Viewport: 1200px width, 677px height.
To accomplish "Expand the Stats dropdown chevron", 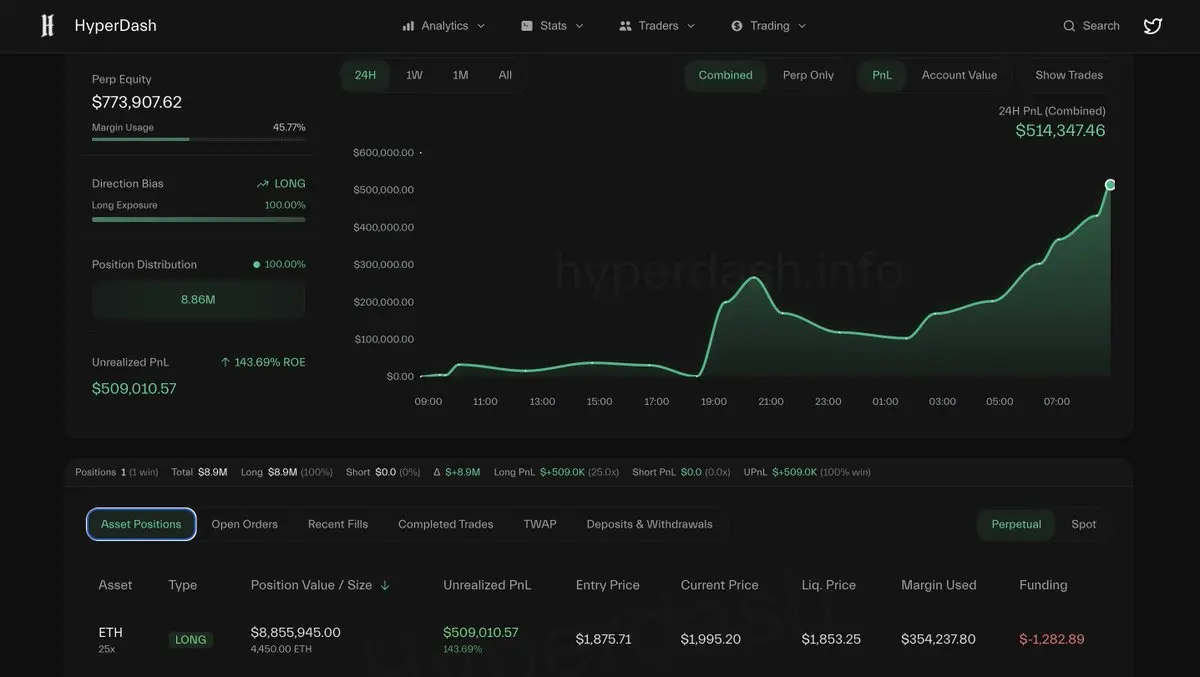I will click(x=580, y=26).
